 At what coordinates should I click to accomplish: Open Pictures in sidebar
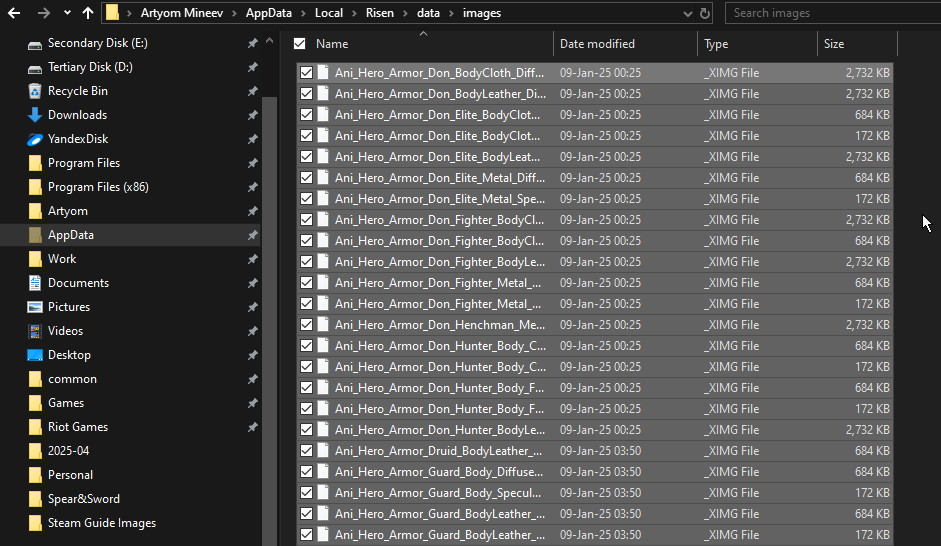pyautogui.click(x=68, y=307)
